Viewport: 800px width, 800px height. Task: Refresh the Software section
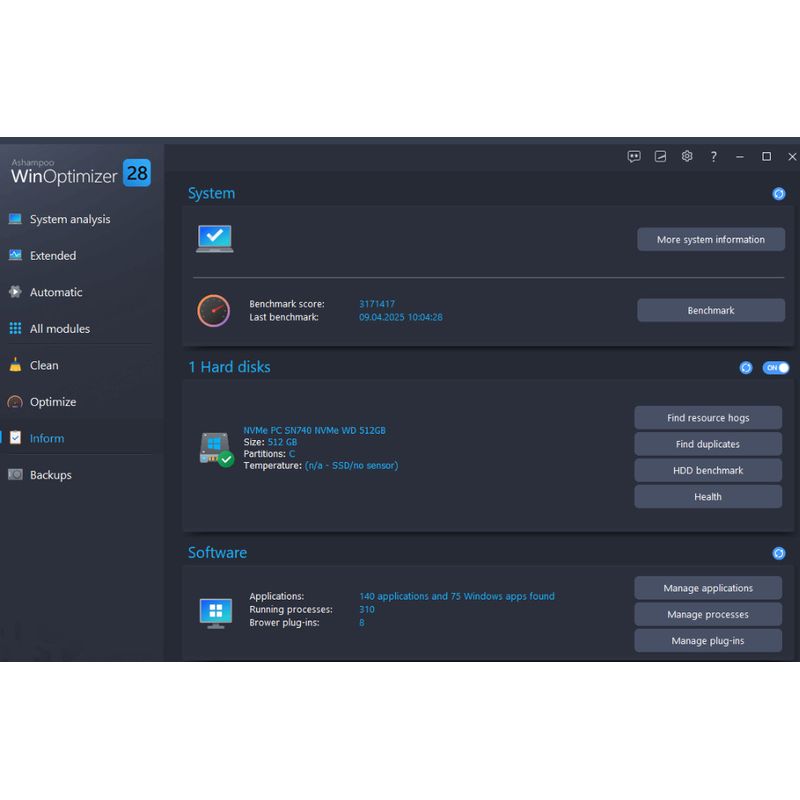(779, 553)
